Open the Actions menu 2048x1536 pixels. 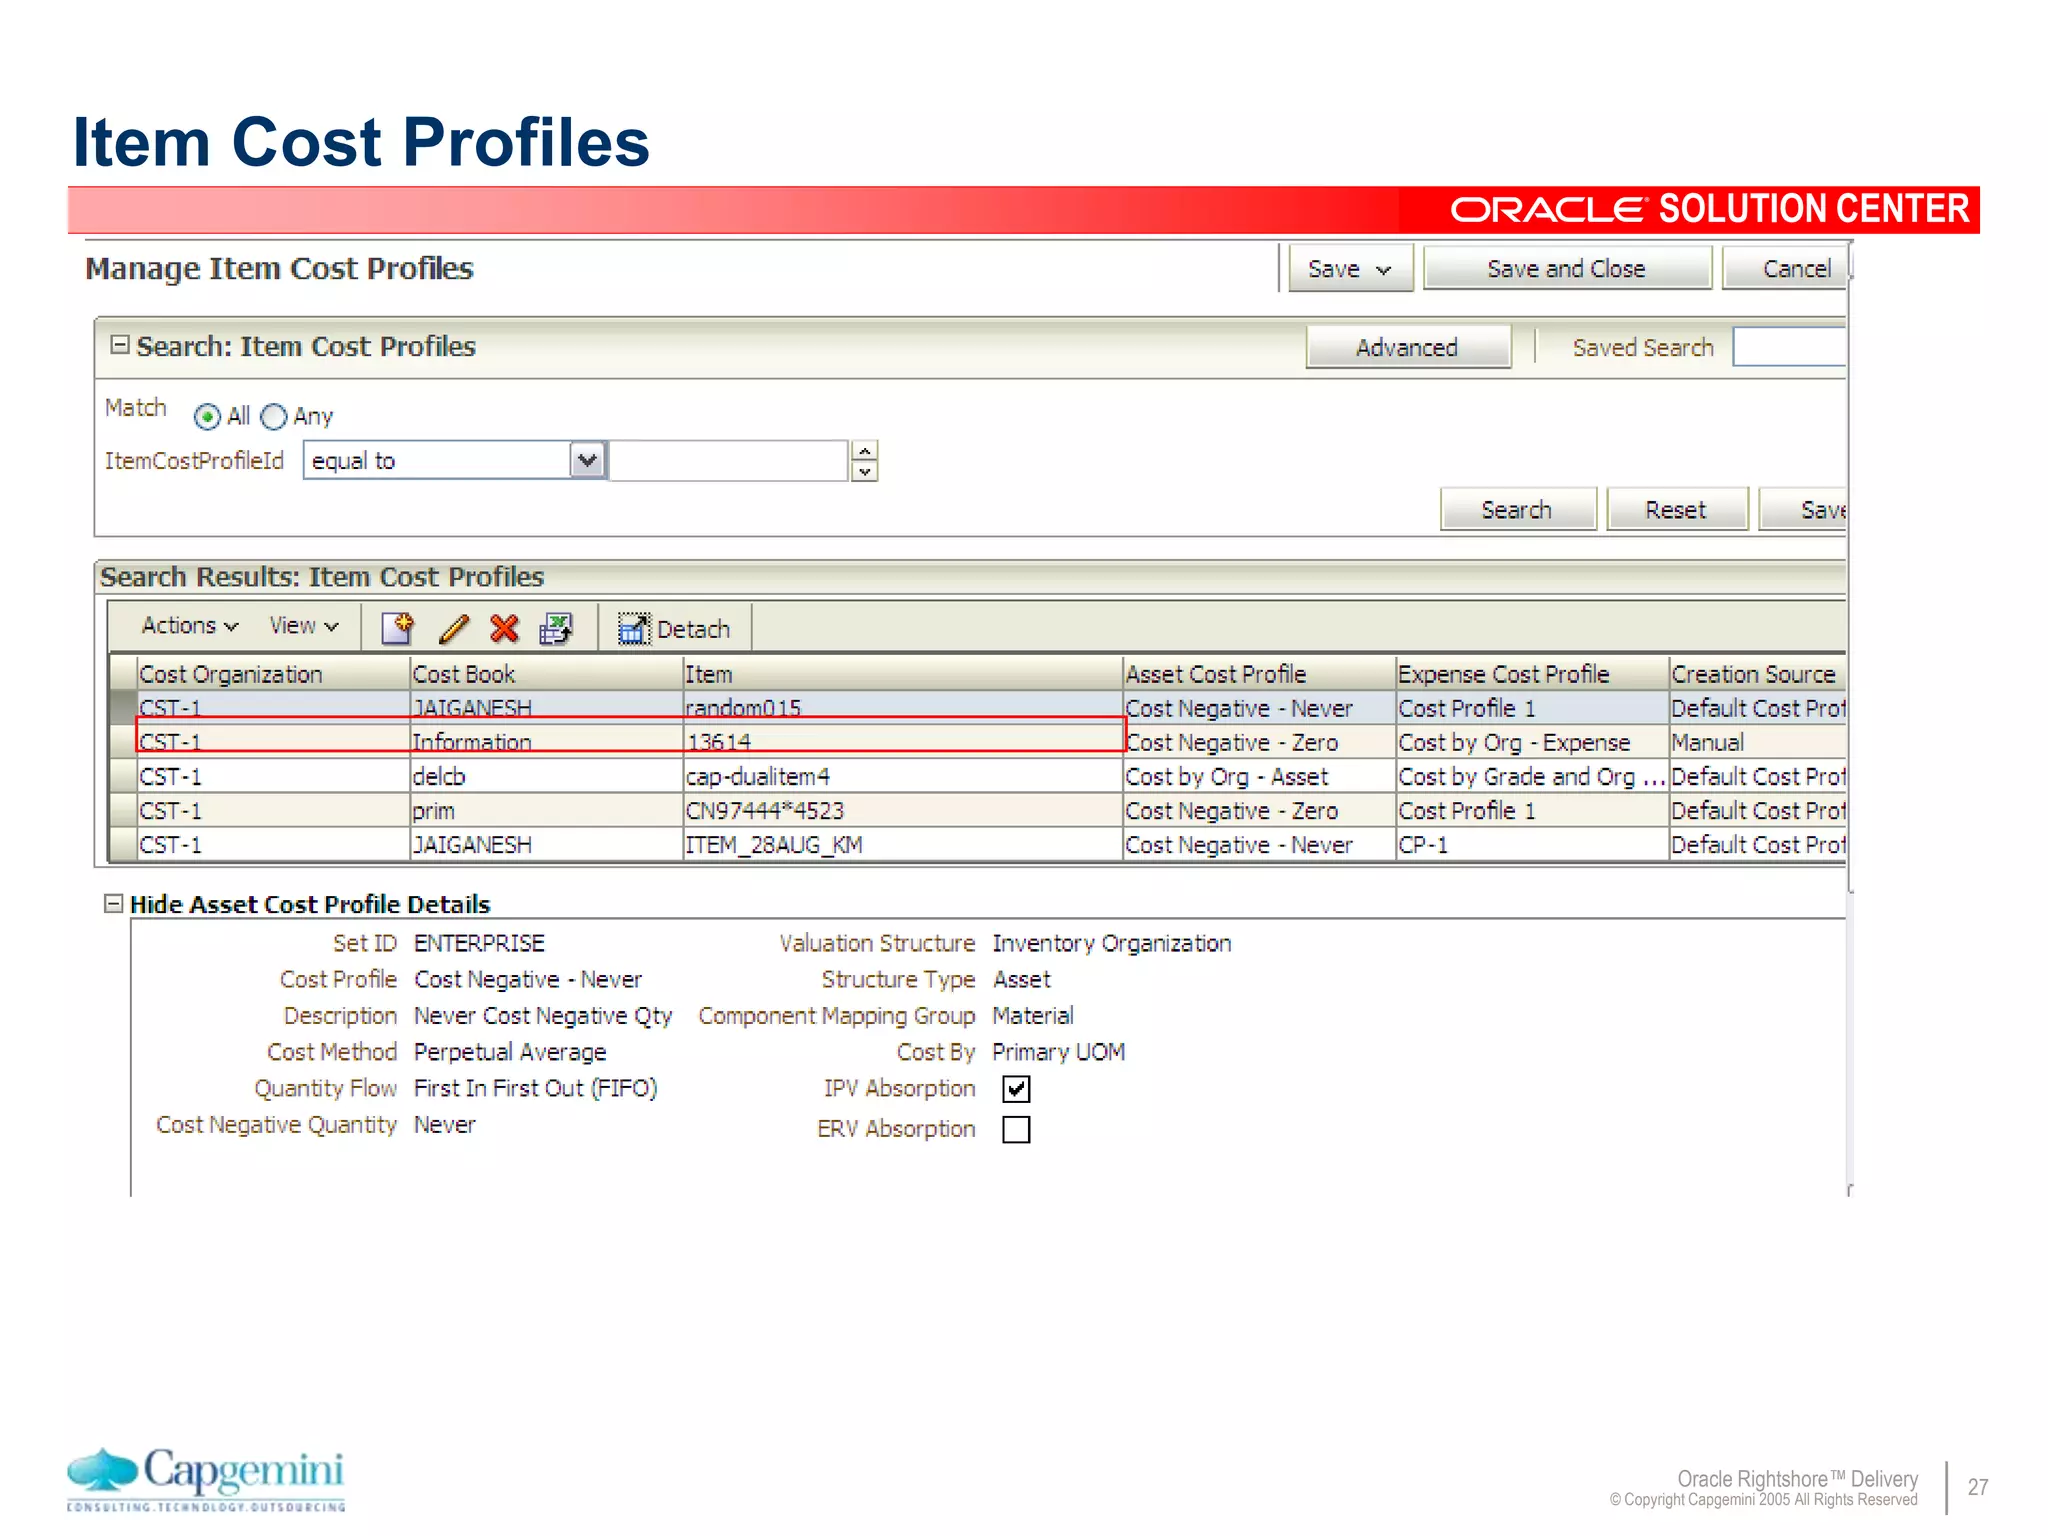tap(190, 626)
